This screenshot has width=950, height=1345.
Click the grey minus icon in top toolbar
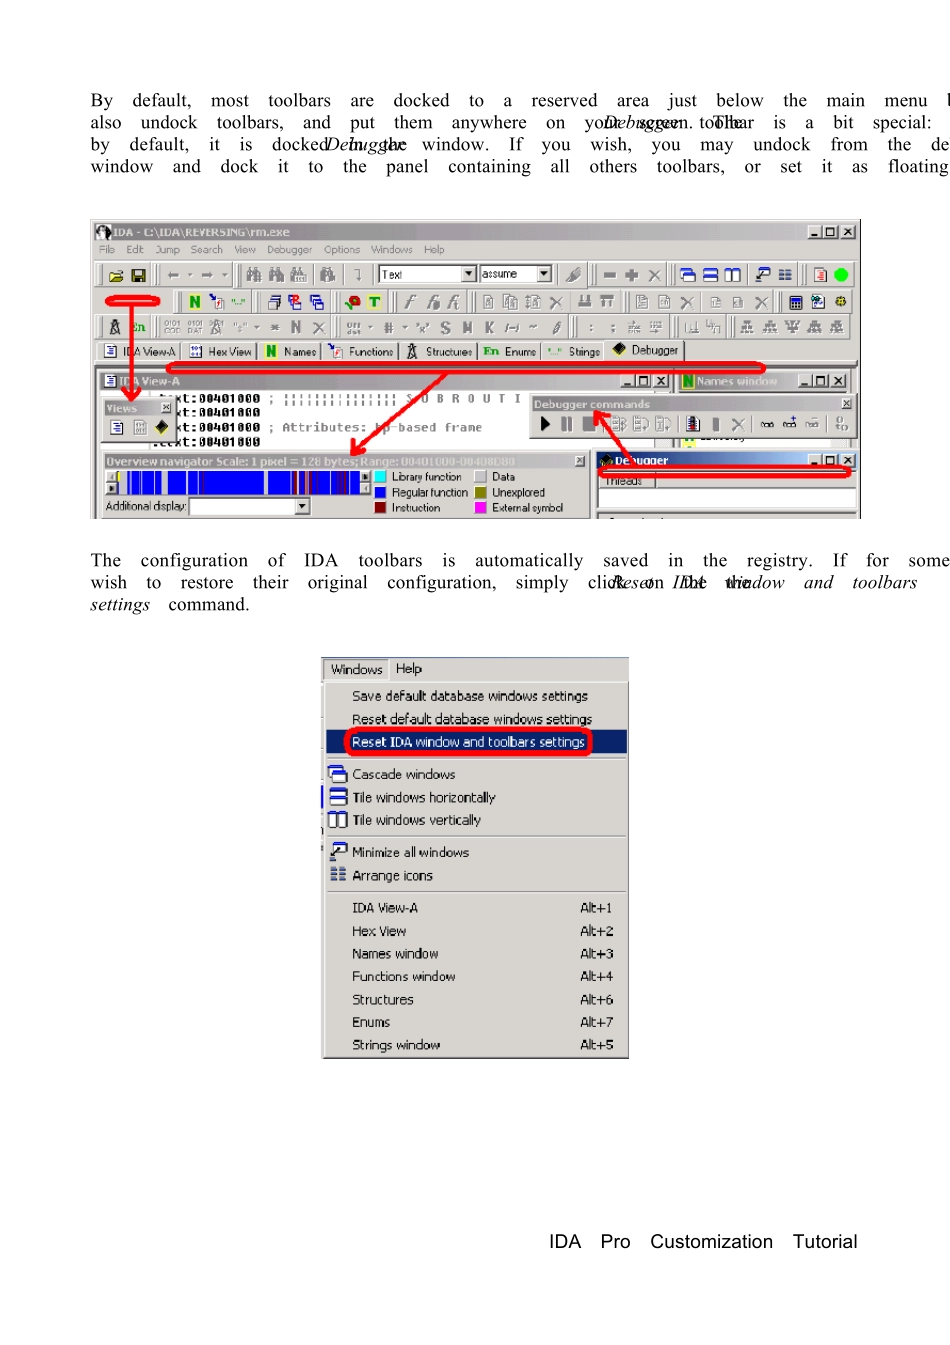click(x=609, y=275)
